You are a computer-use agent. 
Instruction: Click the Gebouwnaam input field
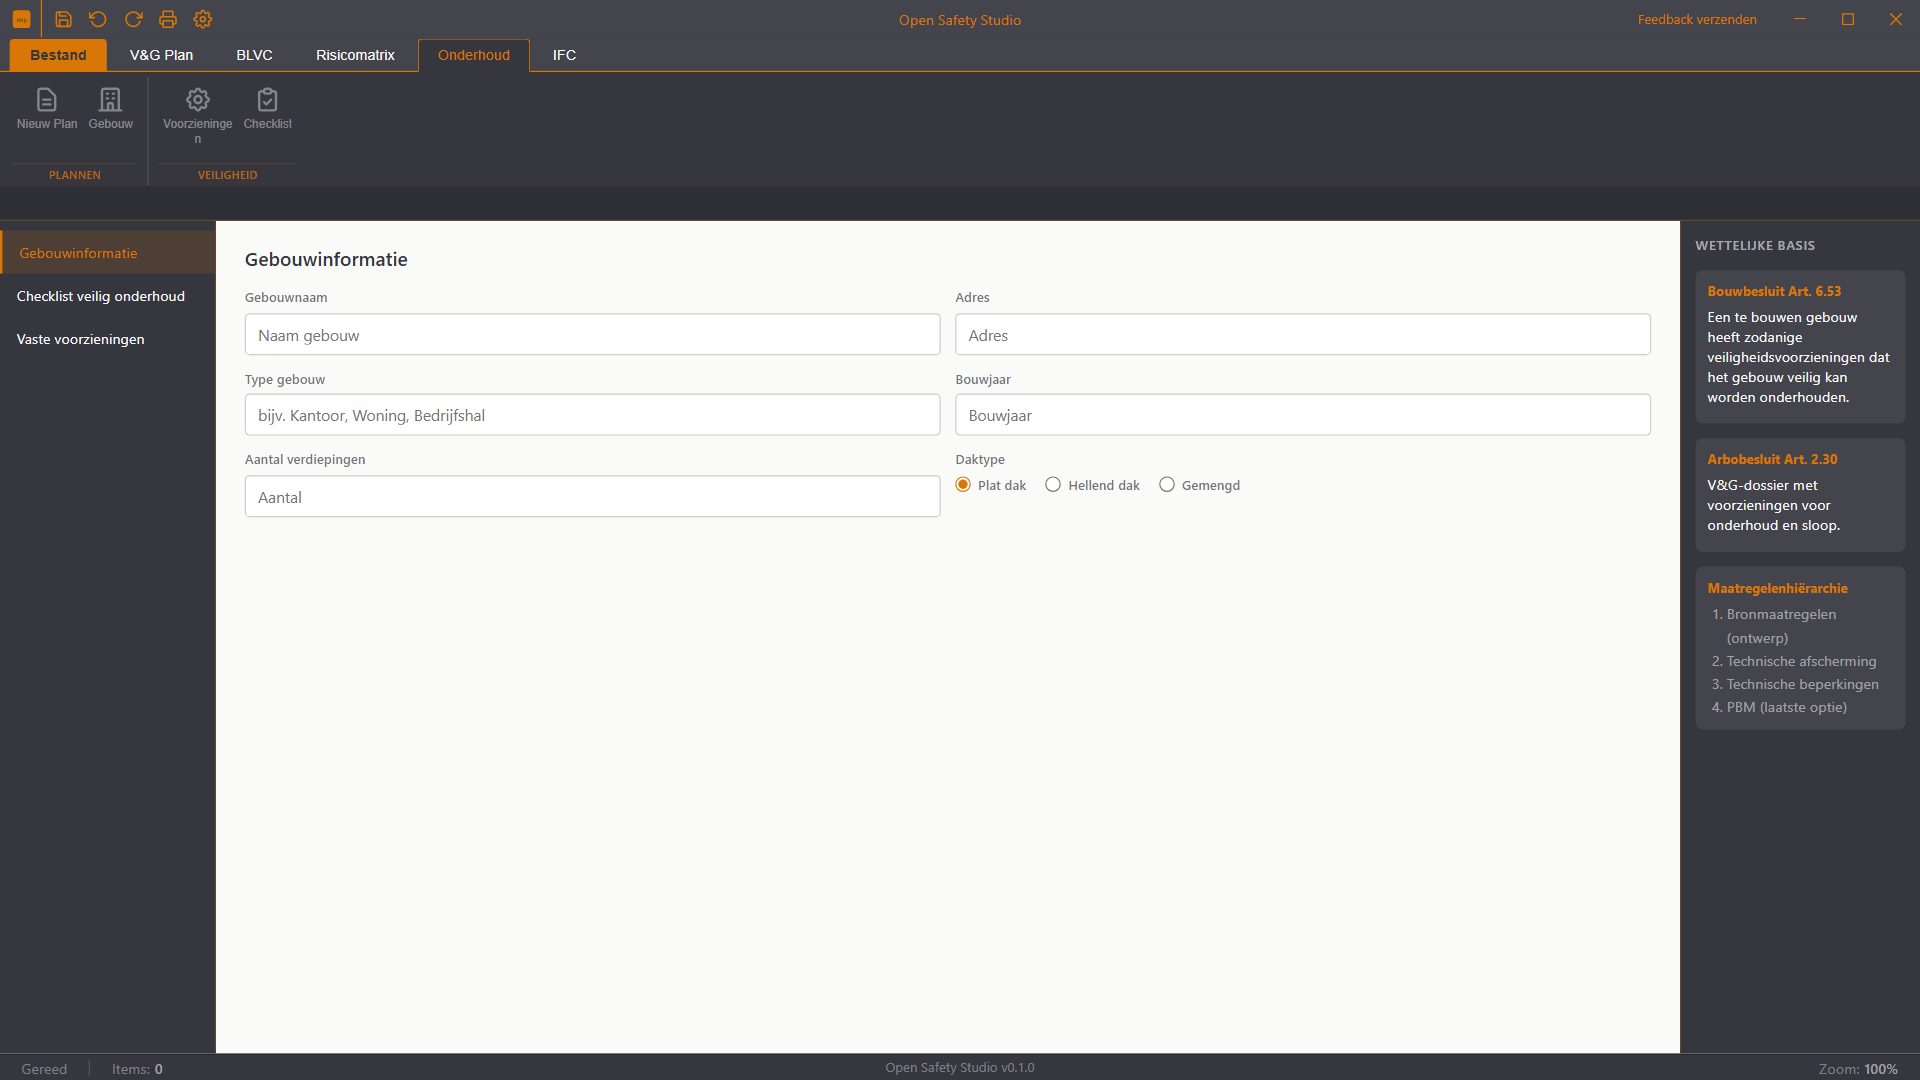coord(592,335)
